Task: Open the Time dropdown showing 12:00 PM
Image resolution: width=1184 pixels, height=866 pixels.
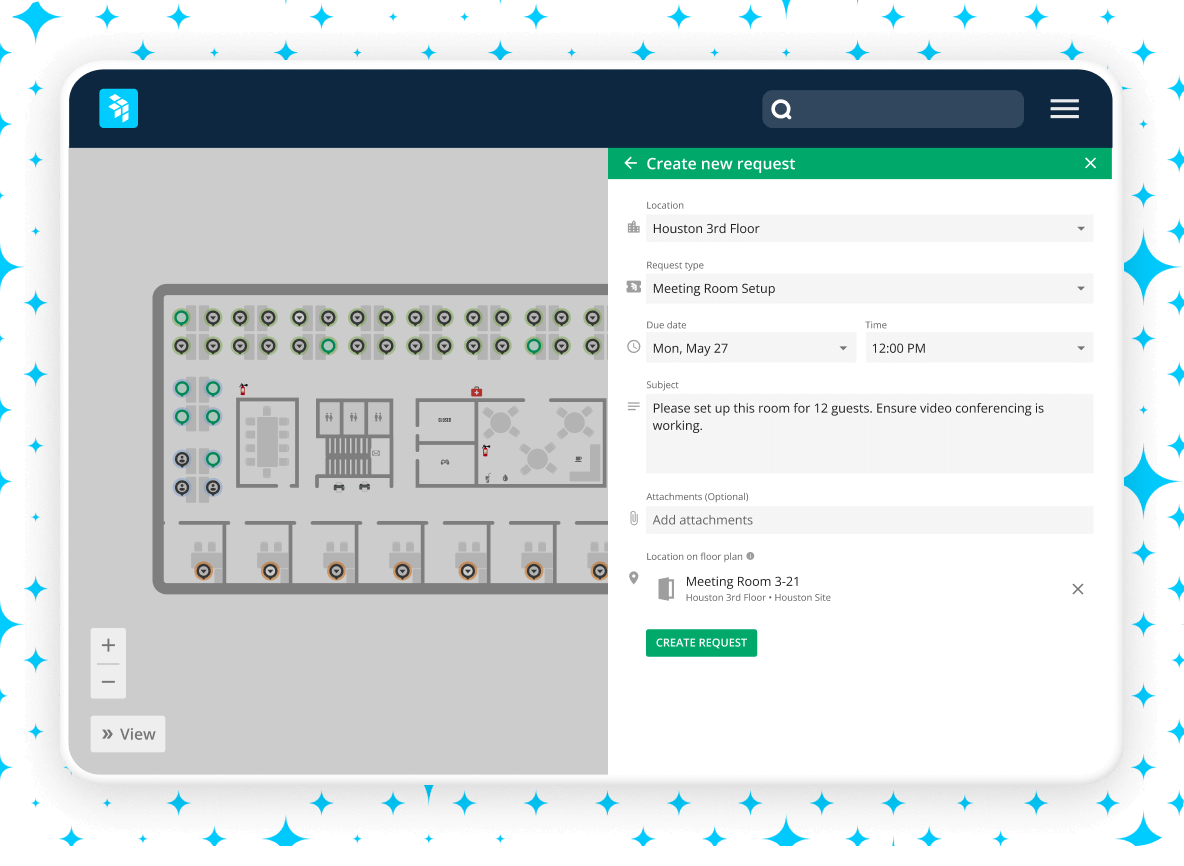Action: pos(978,347)
